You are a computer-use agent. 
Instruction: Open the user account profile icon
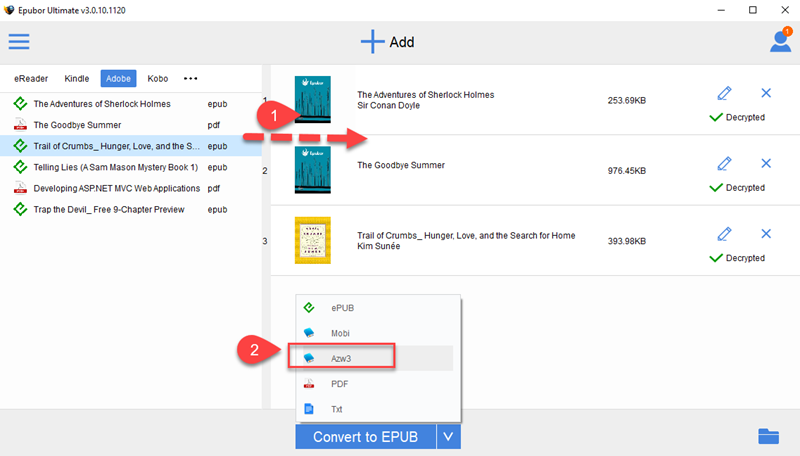point(781,40)
